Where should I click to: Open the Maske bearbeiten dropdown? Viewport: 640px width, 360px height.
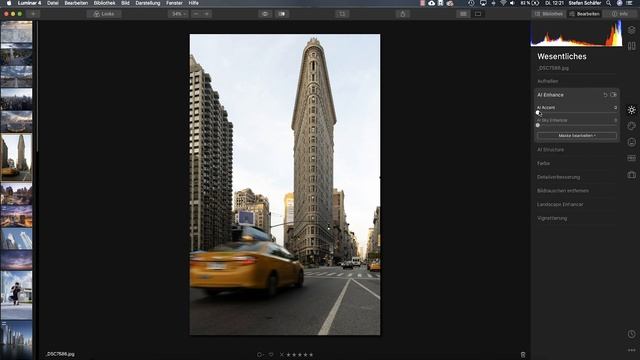pyautogui.click(x=577, y=136)
